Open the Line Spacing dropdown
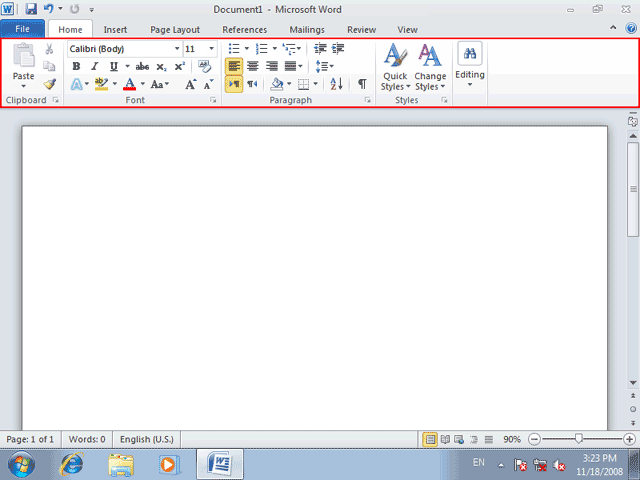 click(x=324, y=66)
